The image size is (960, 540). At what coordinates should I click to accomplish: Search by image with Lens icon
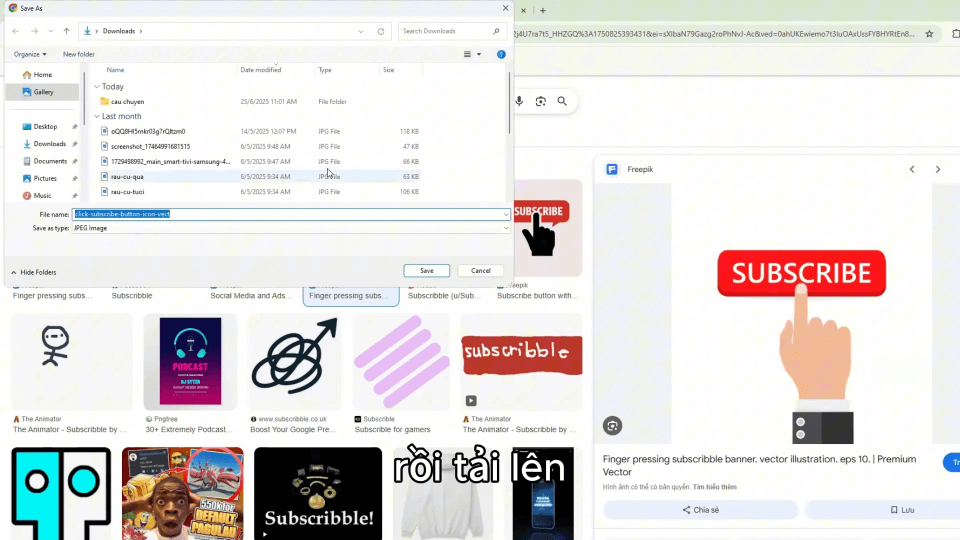click(x=541, y=102)
